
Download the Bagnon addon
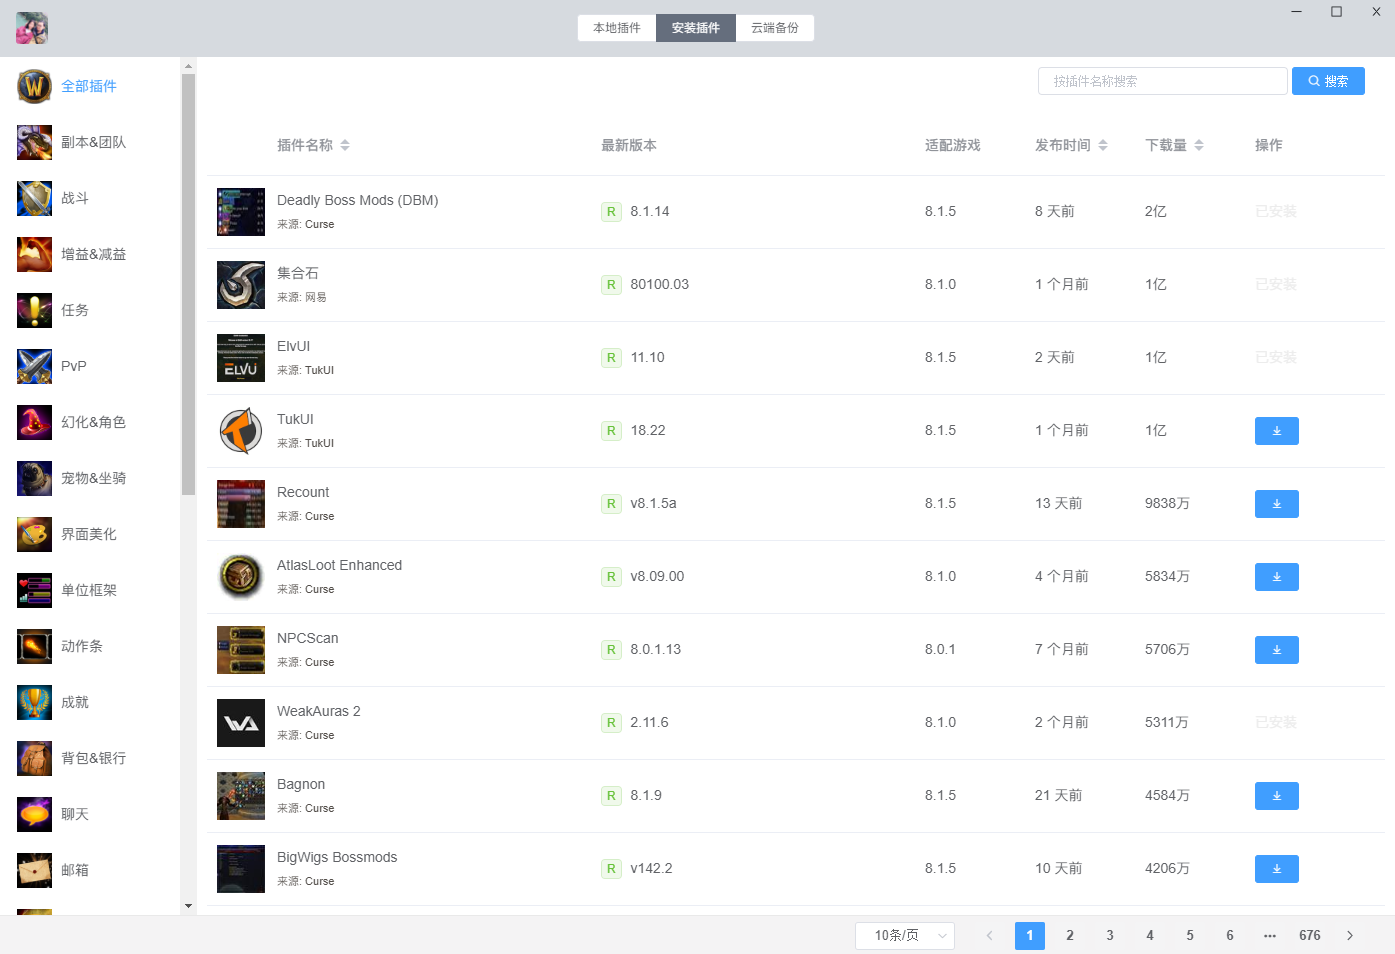(1276, 796)
